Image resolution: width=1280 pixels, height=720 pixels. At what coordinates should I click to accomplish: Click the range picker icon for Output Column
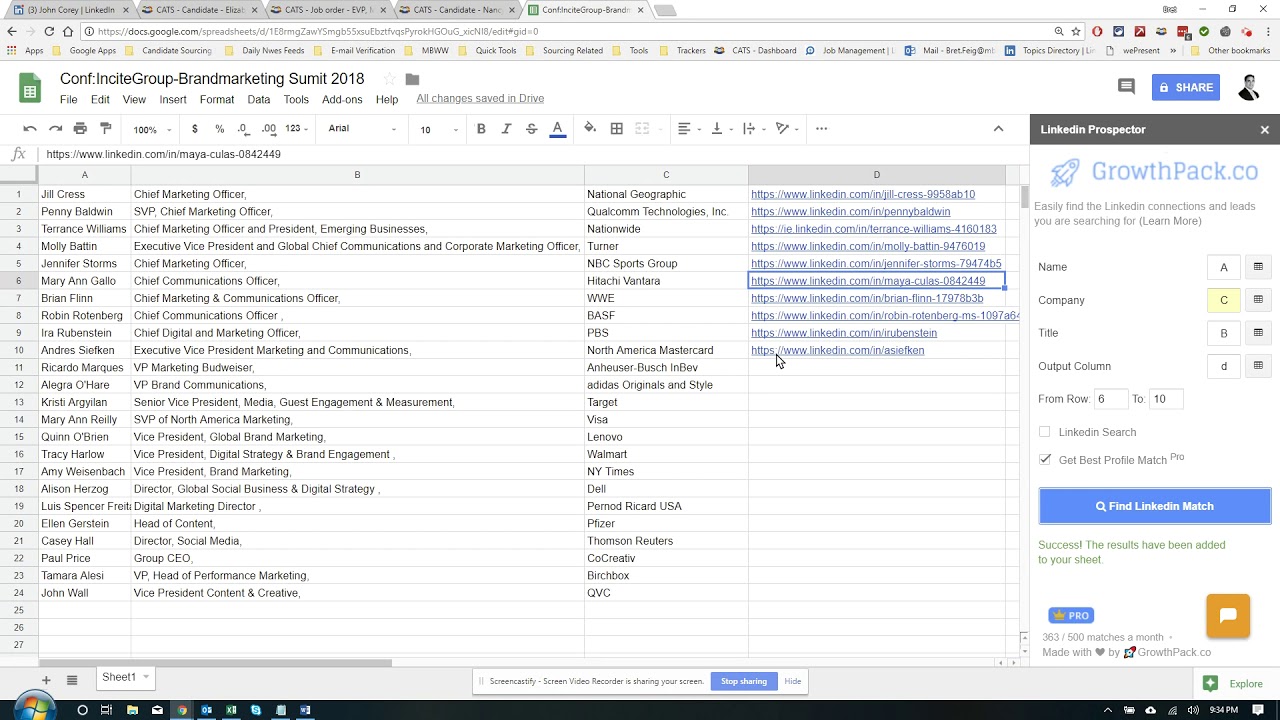[1258, 366]
